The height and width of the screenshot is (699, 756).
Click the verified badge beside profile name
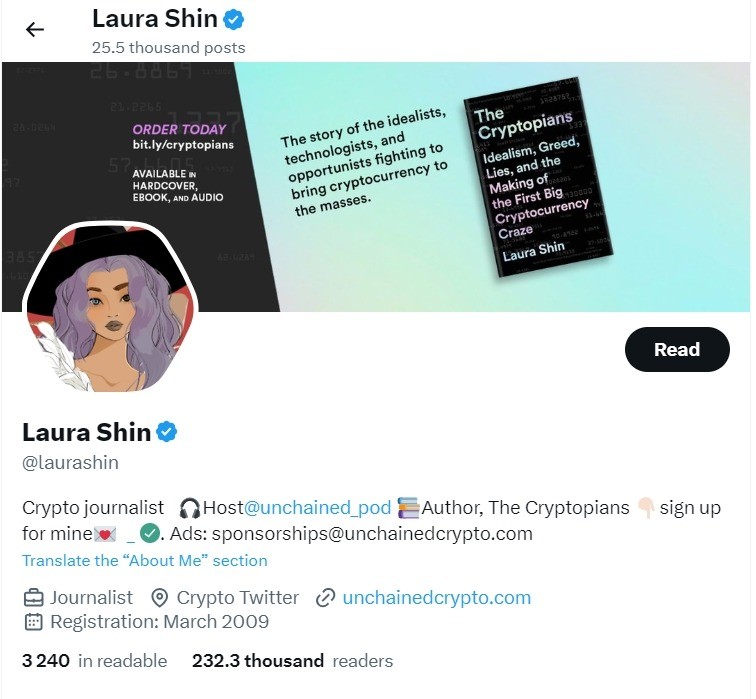point(166,431)
